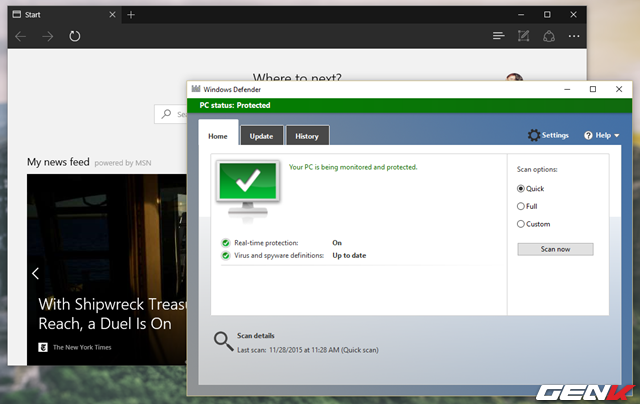This screenshot has height=404, width=640.
Task: Click the Scan details magnifier icon
Action: tap(223, 341)
